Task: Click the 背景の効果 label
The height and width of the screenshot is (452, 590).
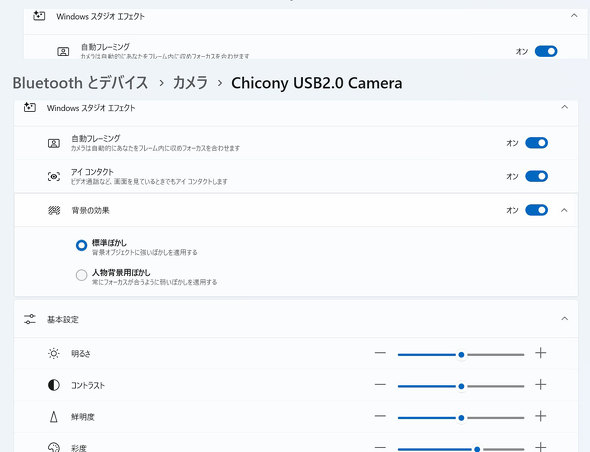Action: pos(90,210)
